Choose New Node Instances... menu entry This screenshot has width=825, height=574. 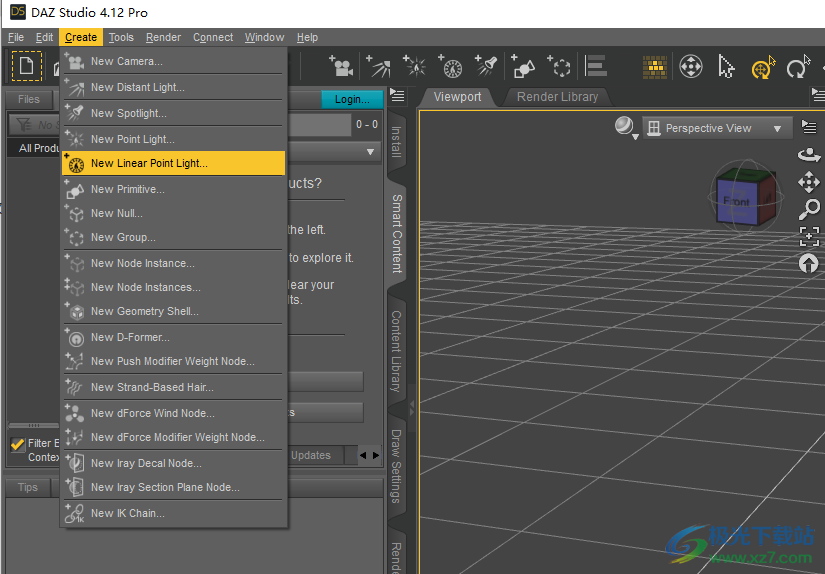[174, 287]
